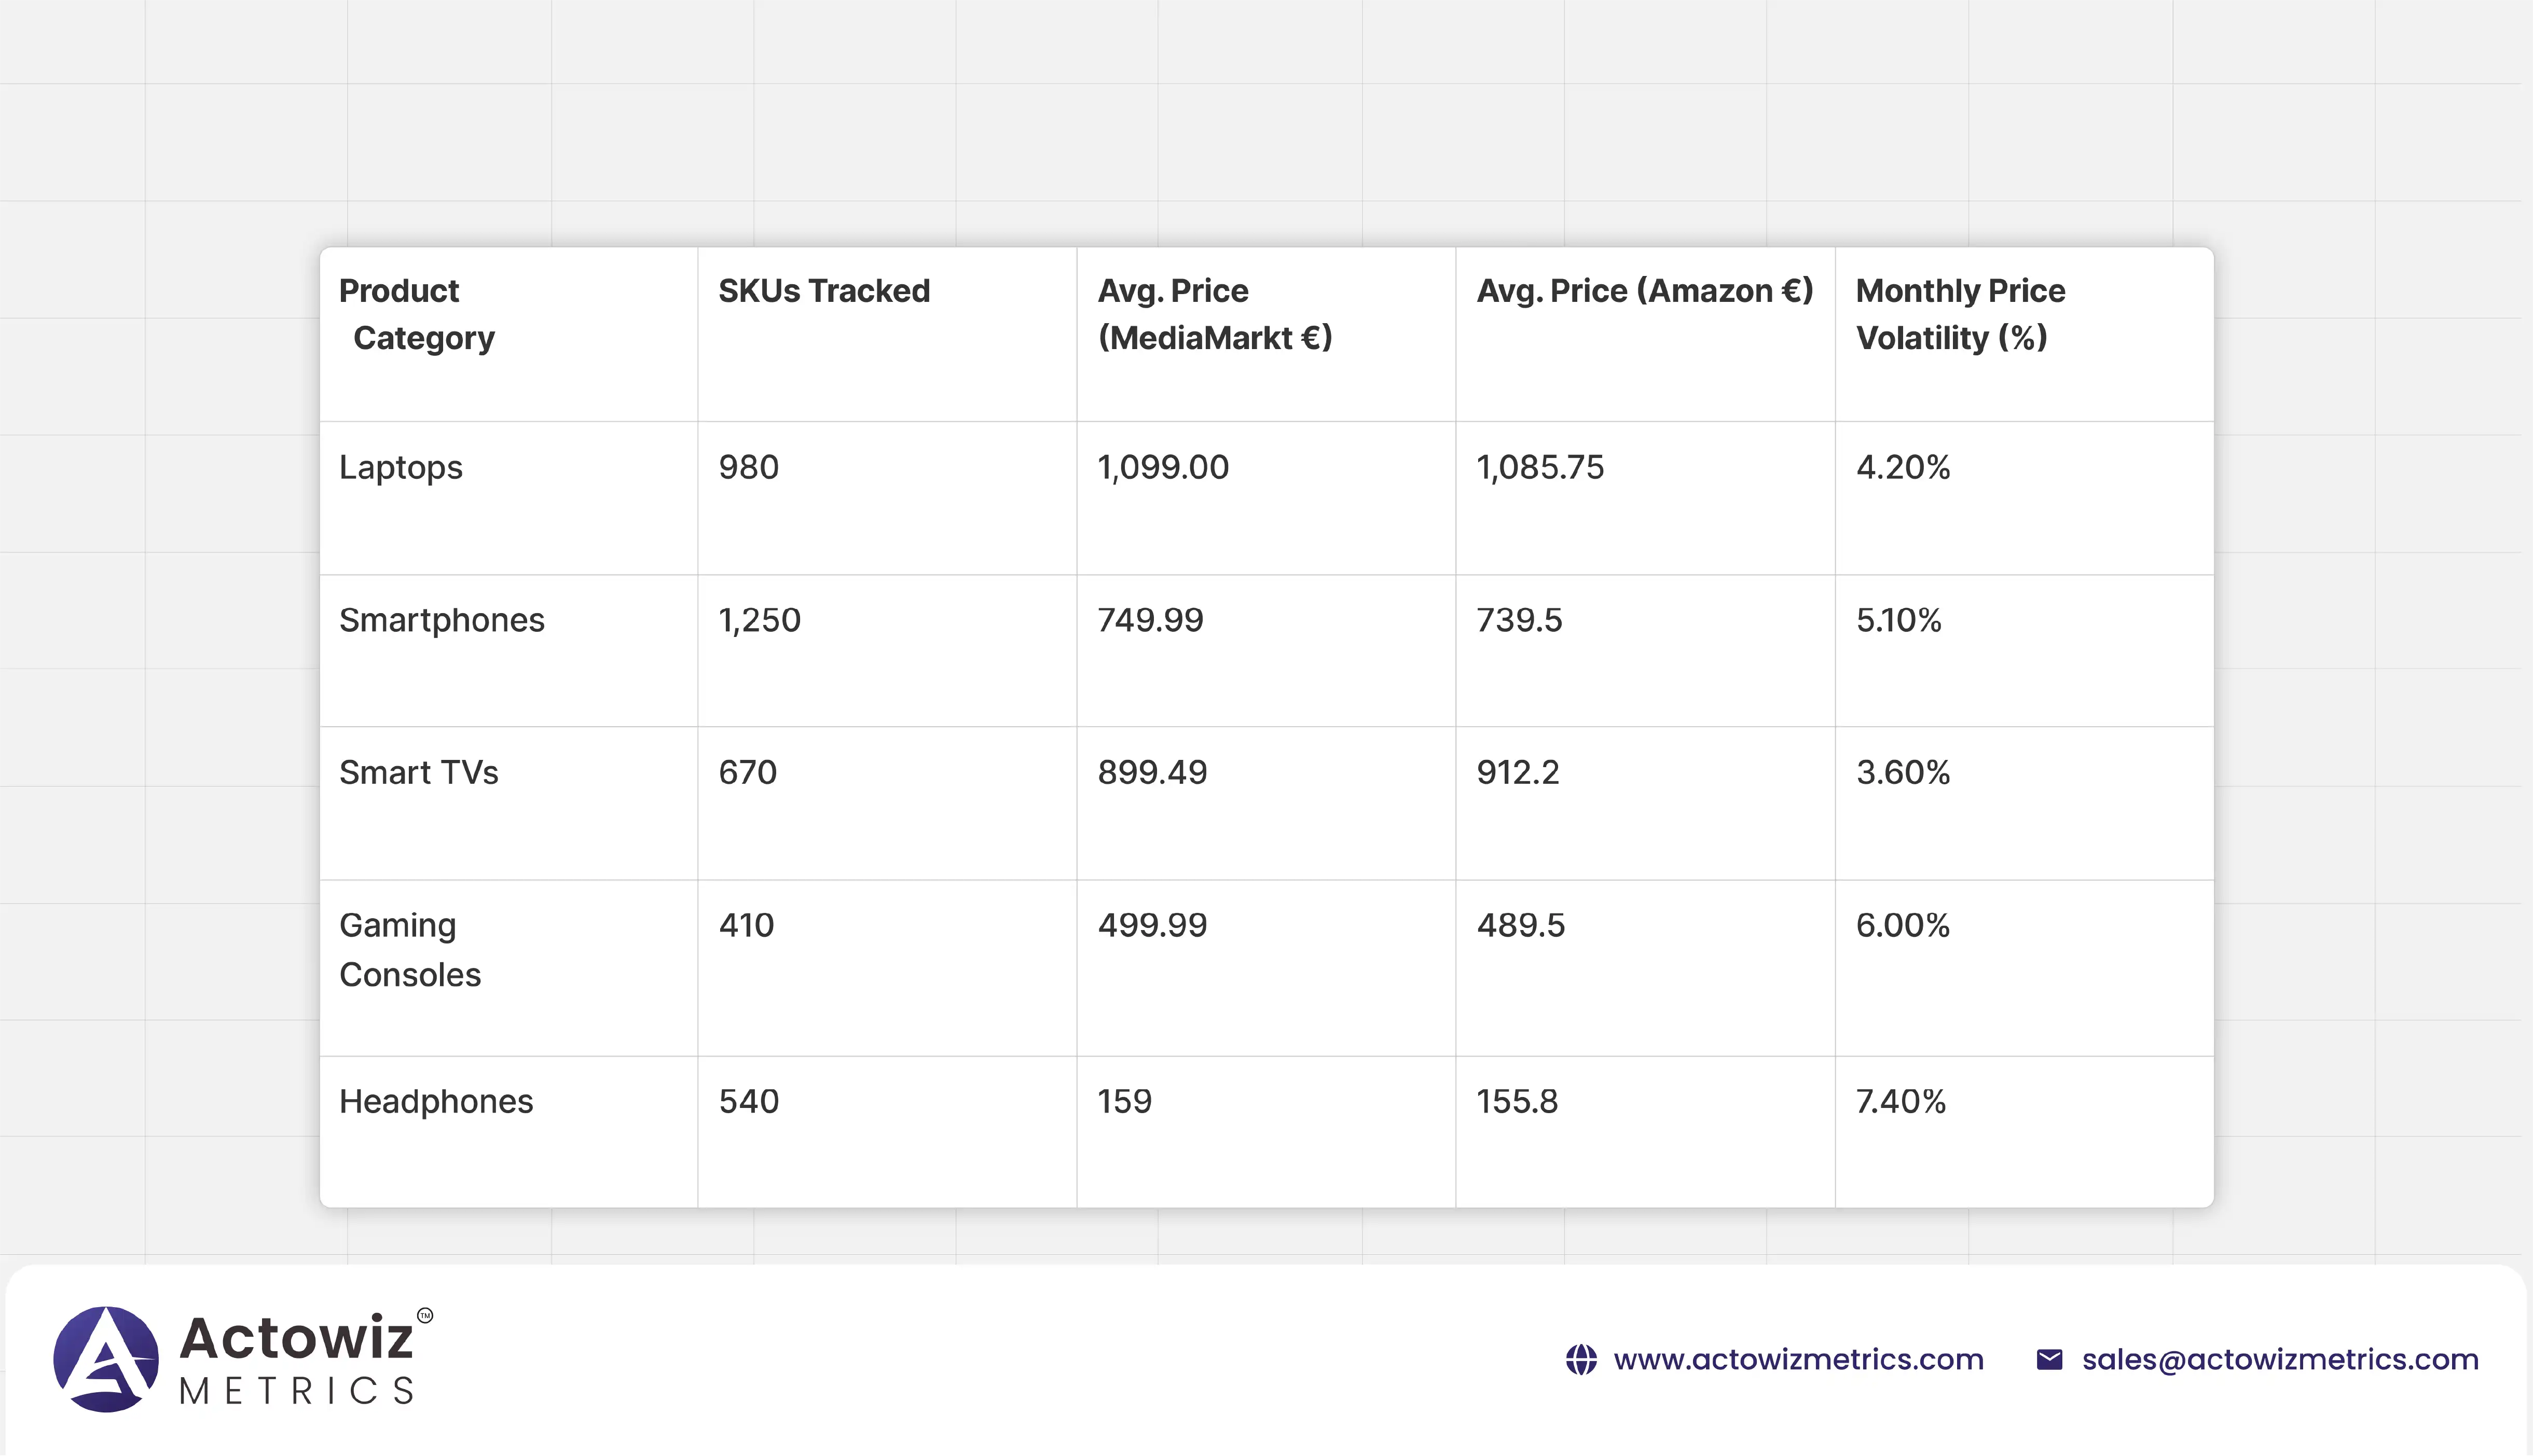Click the 1,099.00 MediaMarkt laptop price
The width and height of the screenshot is (2533, 1456).
(1163, 468)
